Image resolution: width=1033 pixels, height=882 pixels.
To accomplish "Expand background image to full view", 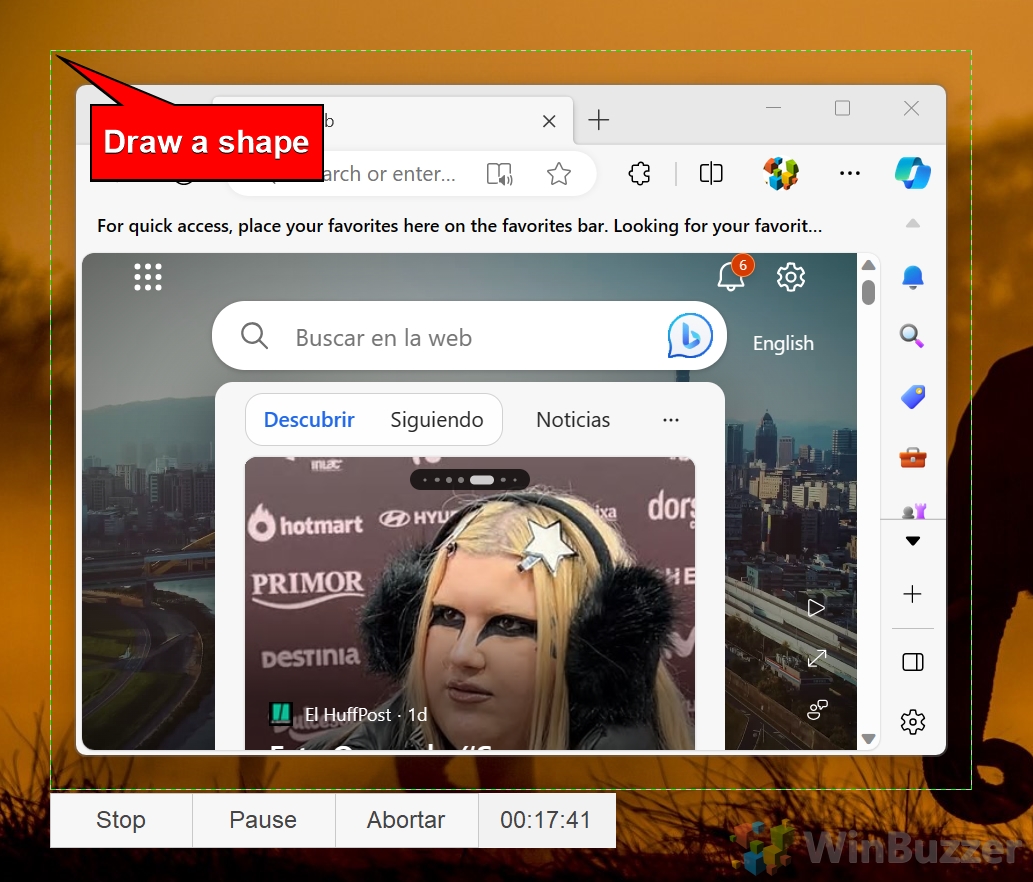I will [817, 658].
